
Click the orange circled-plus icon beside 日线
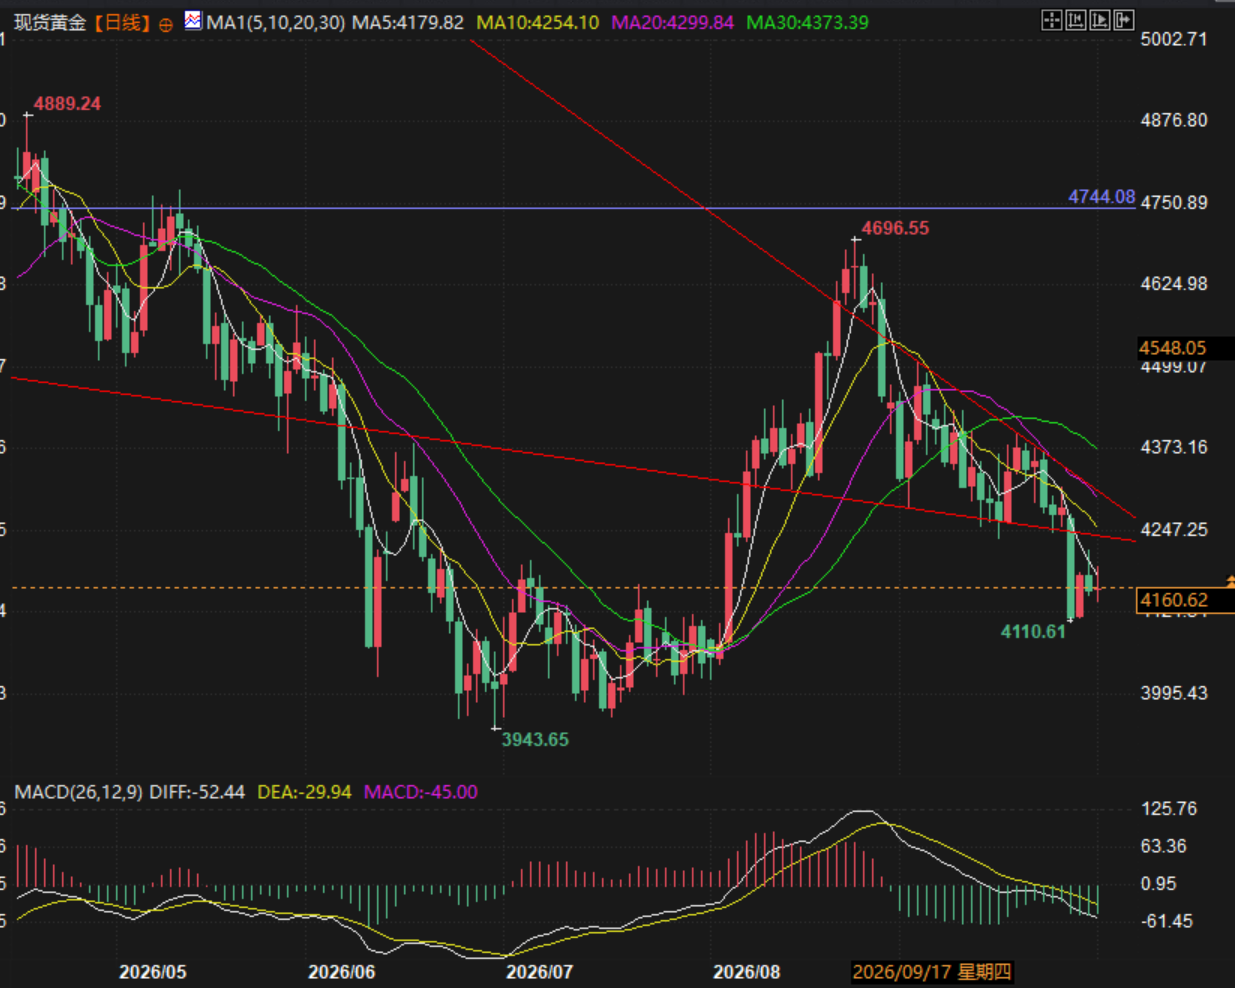coord(166,23)
